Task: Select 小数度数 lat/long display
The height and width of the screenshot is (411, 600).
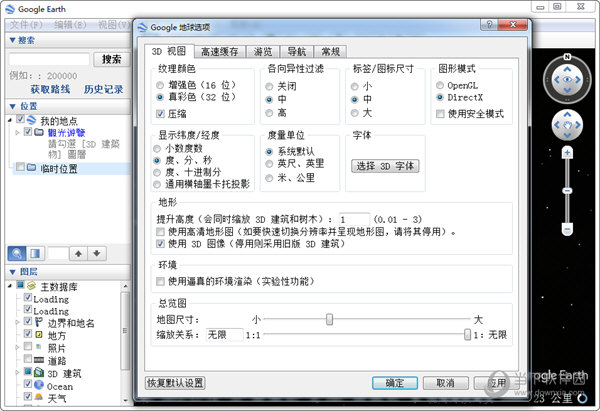Action: point(157,148)
